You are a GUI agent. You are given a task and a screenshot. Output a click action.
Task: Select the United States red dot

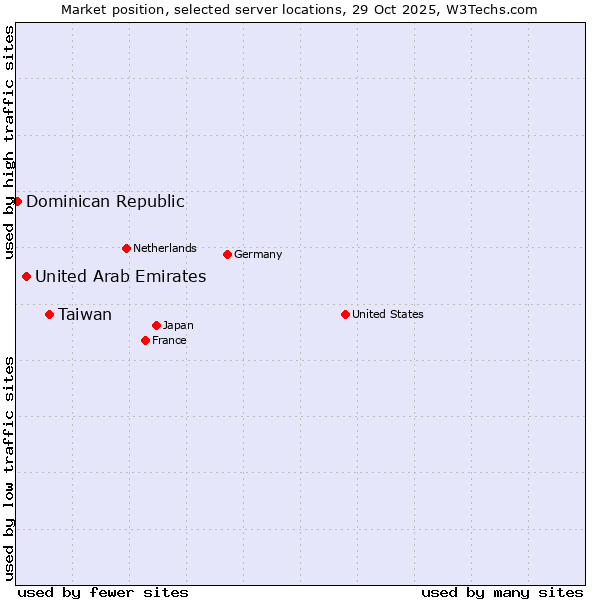tap(345, 314)
